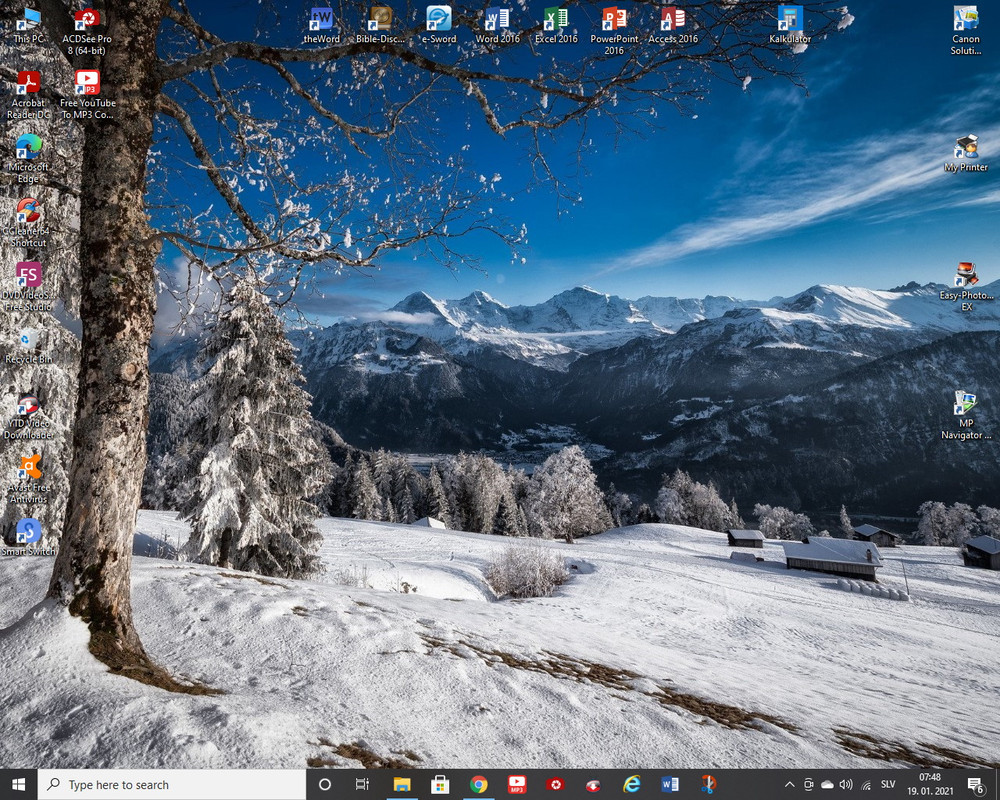Open the network Wi-Fi tray icon

(866, 785)
